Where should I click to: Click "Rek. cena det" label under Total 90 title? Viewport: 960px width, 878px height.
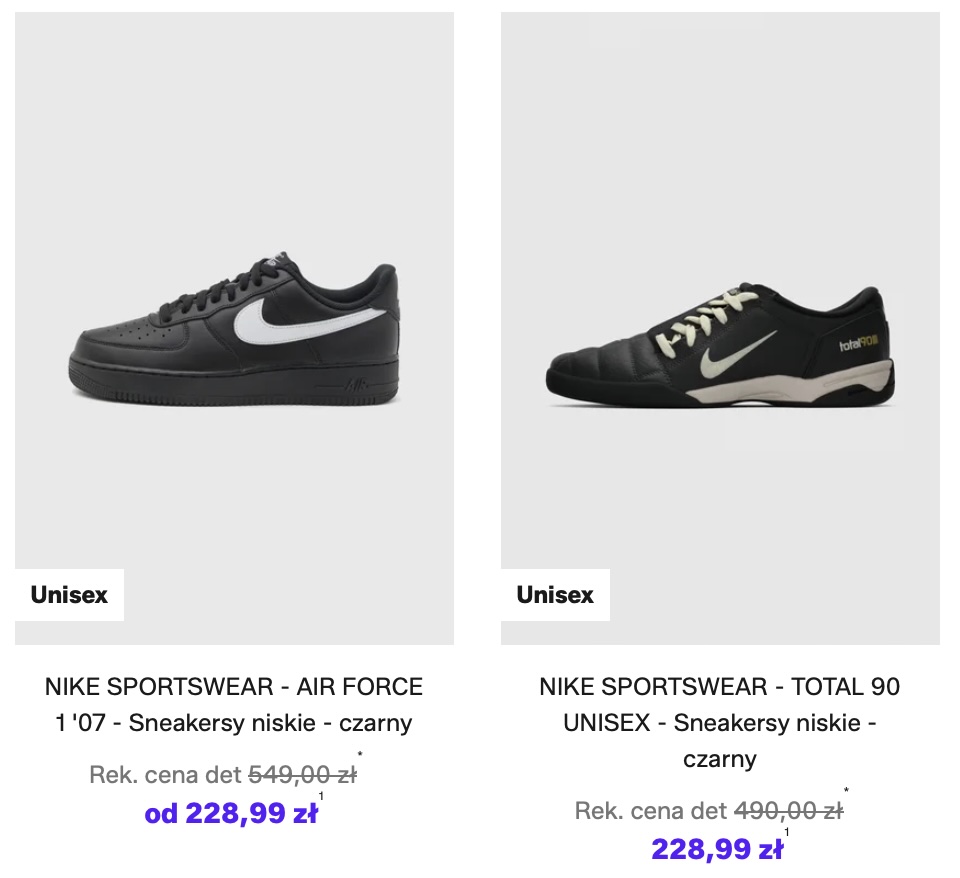pyautogui.click(x=651, y=811)
